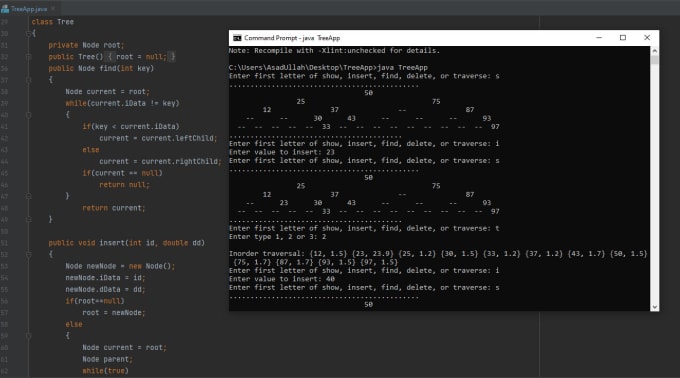Viewport: 680px width, 378px height.
Task: Click the 'while(true)' line
Action: (105, 371)
